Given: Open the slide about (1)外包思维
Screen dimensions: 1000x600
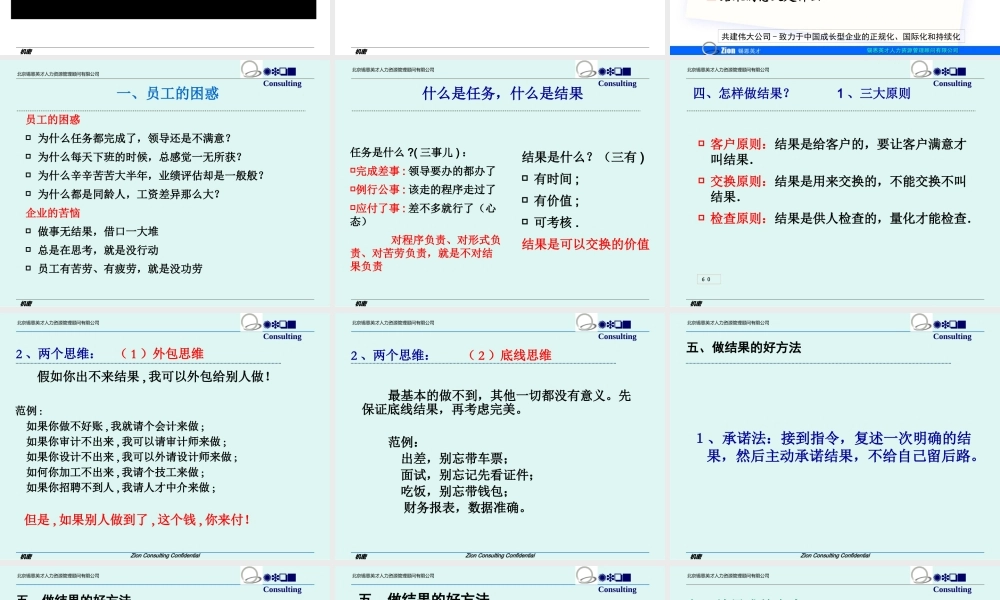Looking at the screenshot, I should (x=165, y=436).
